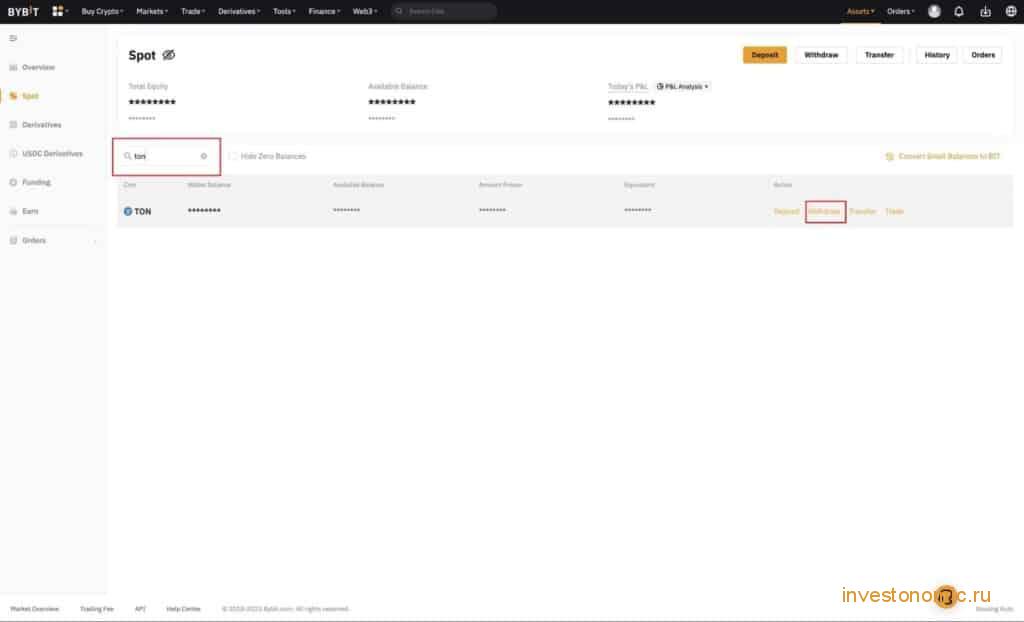Select USDC Derivatives in the sidebar
1024x622 pixels.
click(53, 154)
